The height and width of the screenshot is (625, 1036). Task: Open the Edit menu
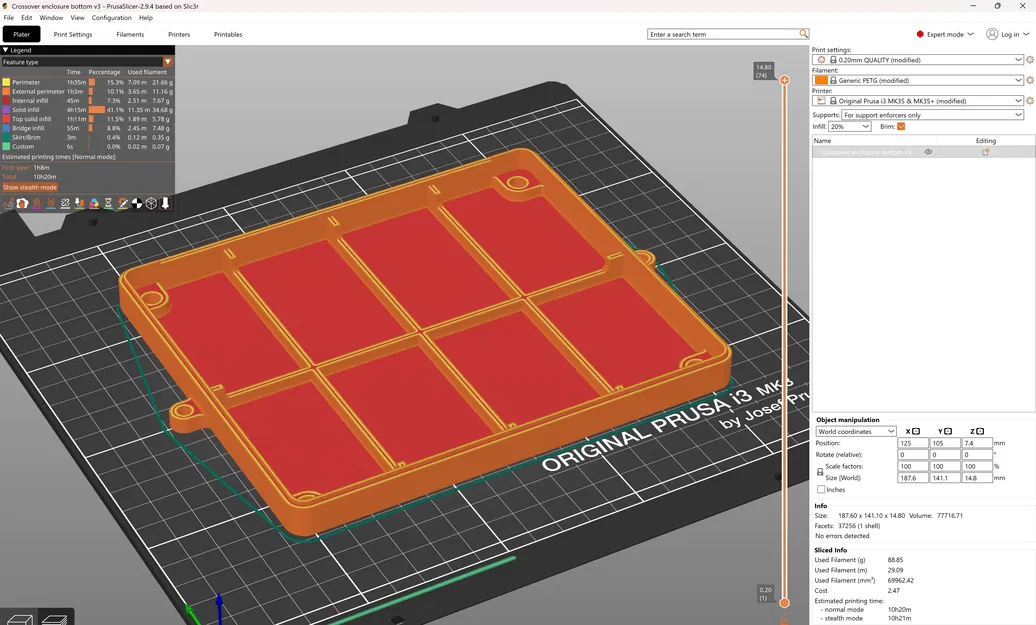pyautogui.click(x=26, y=18)
